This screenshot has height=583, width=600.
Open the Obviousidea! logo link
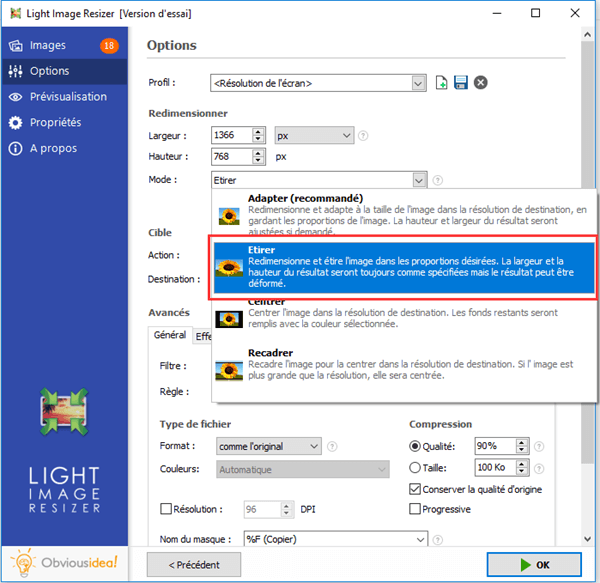click(64, 563)
